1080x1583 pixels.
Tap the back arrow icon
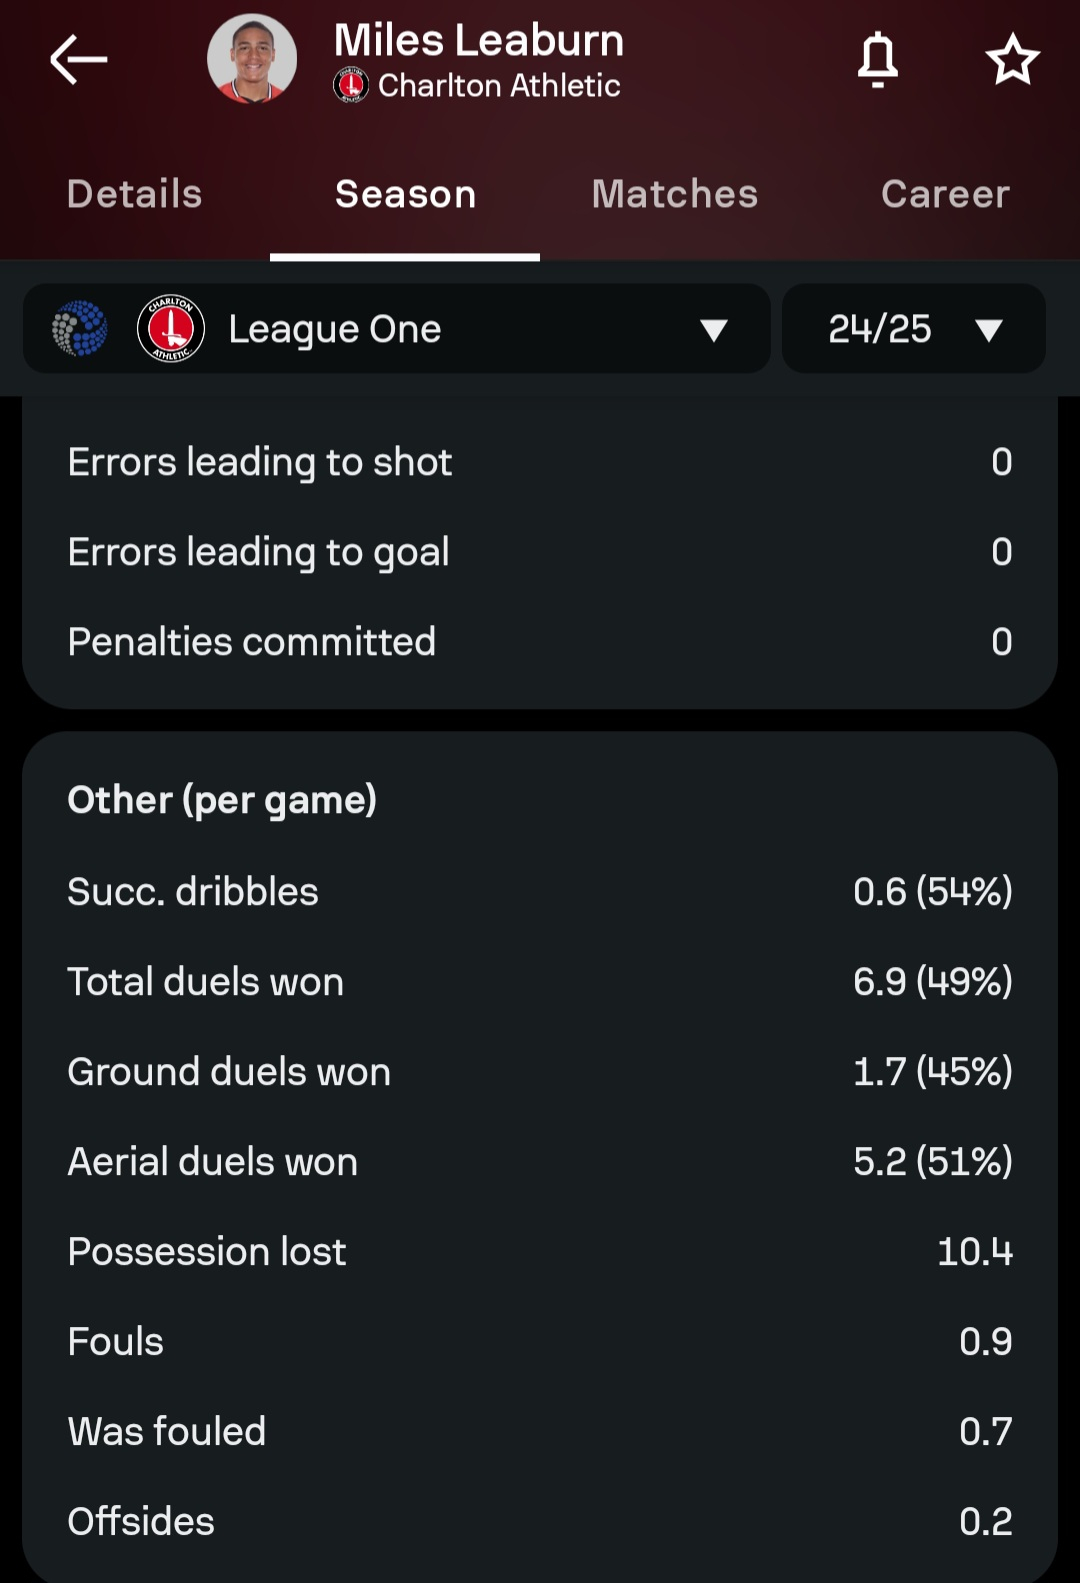[x=79, y=60]
